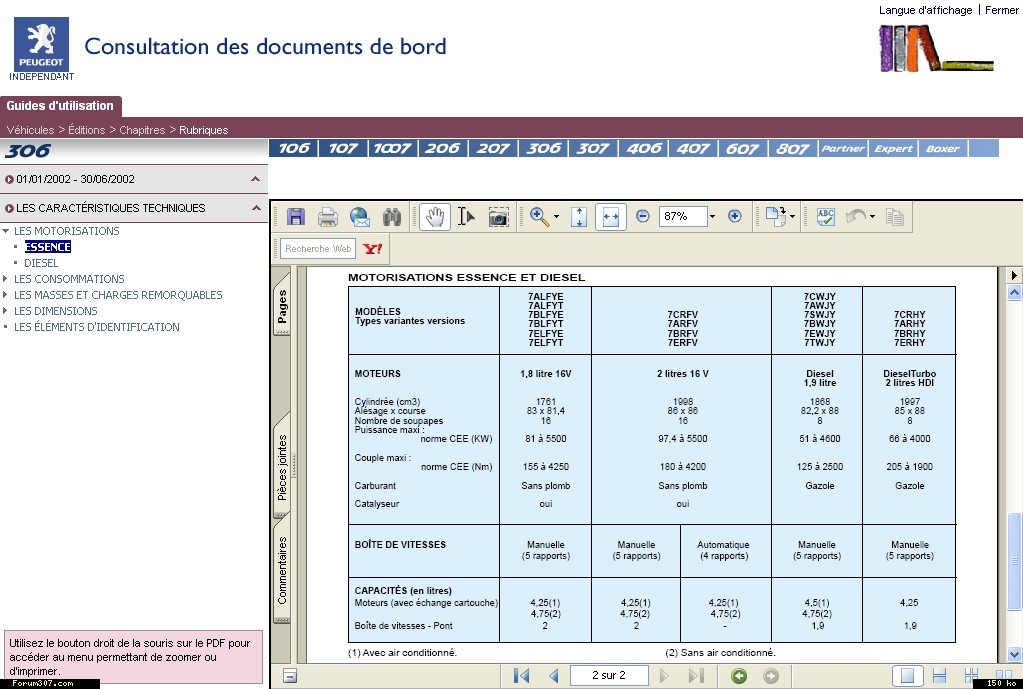This screenshot has width=1023, height=689.
Task: Go to the previous page
Action: [x=554, y=675]
